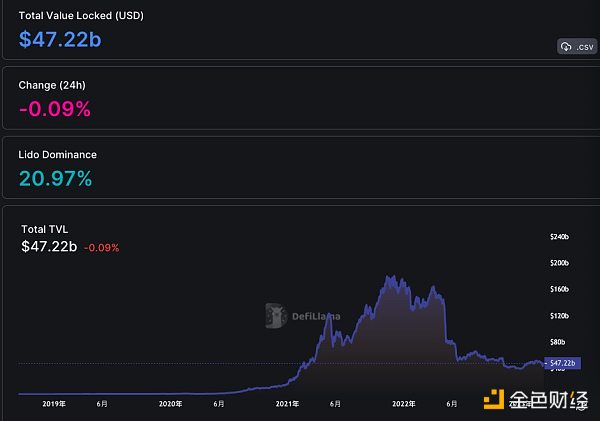
Task: Click the $200b y-axis label
Action: tap(559, 263)
